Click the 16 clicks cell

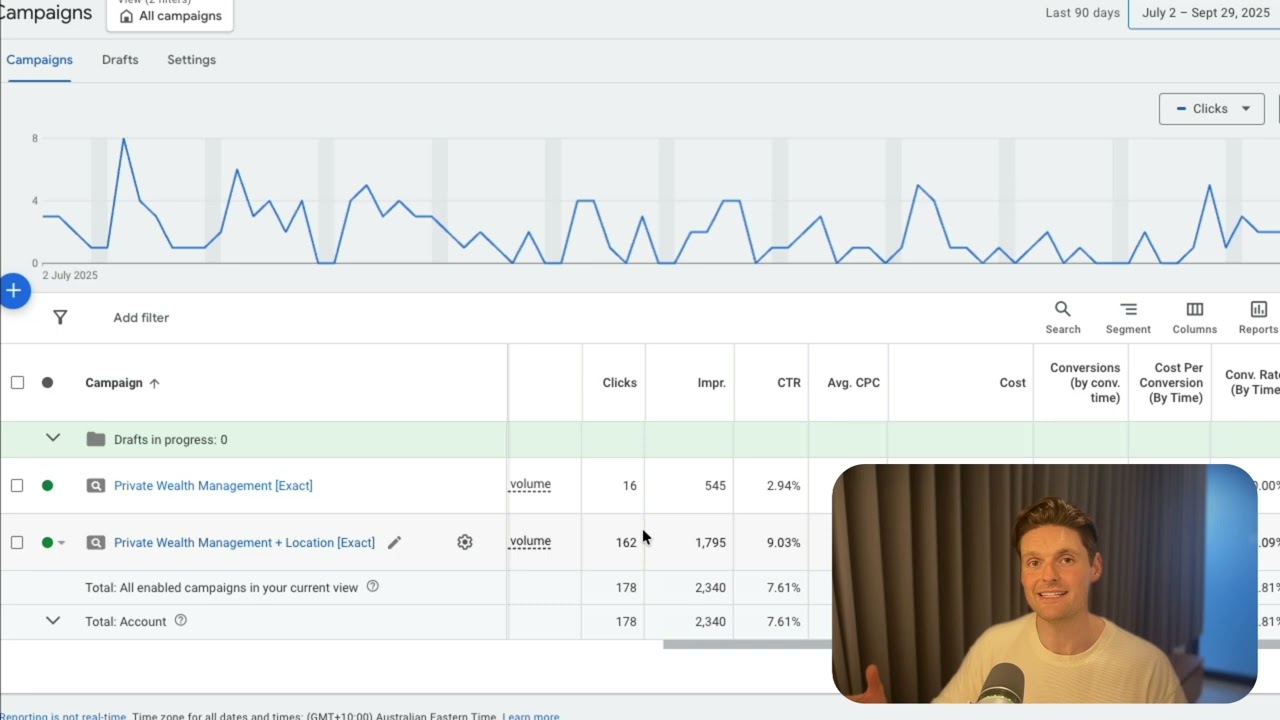629,486
